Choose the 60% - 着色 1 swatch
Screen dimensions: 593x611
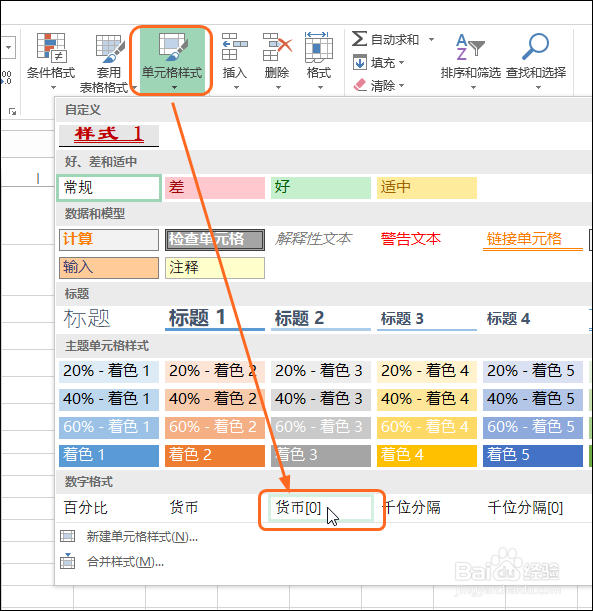click(109, 427)
